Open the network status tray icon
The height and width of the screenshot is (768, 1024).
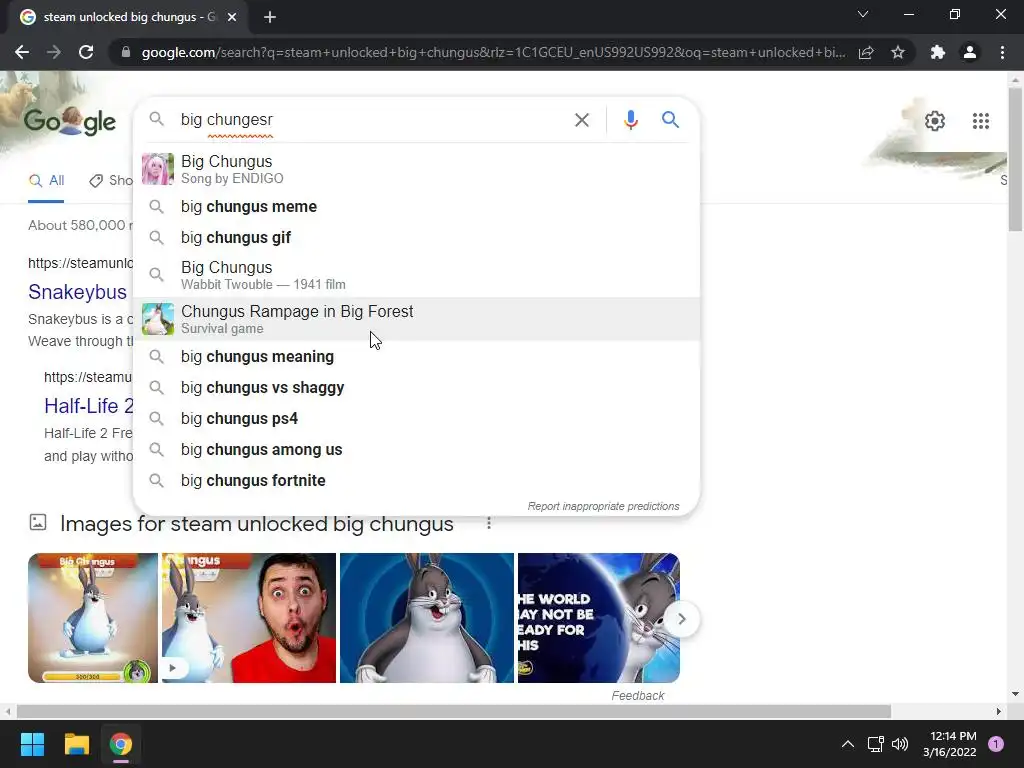point(875,744)
